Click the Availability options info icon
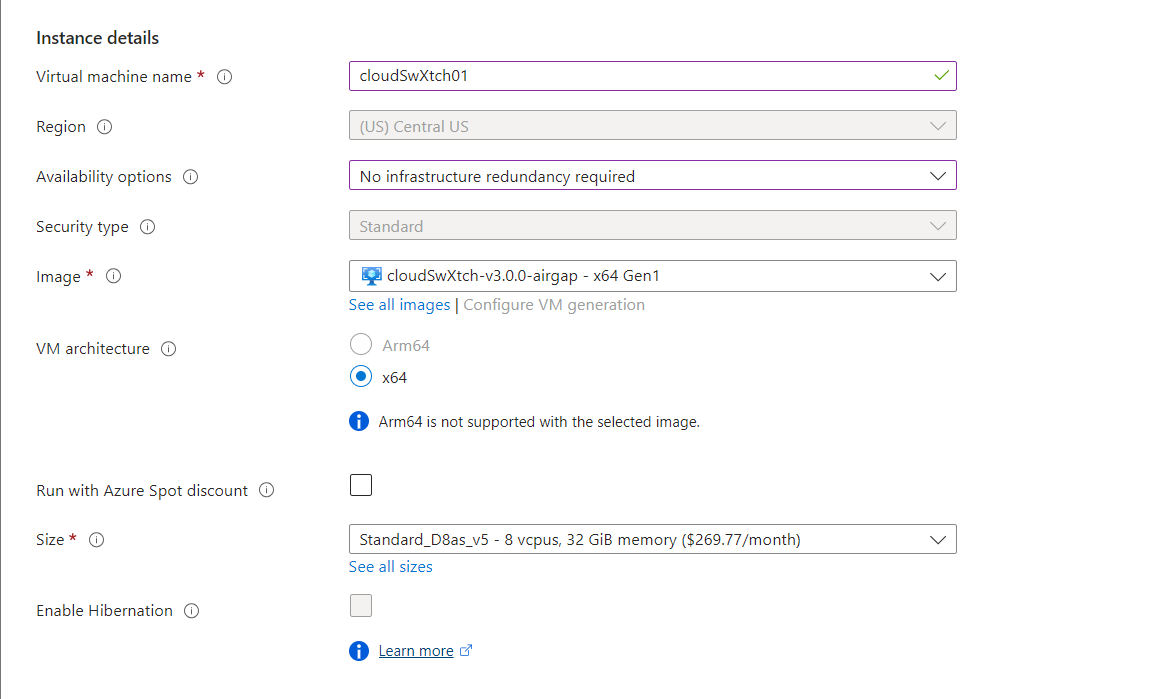This screenshot has width=1165, height=699. pos(190,176)
